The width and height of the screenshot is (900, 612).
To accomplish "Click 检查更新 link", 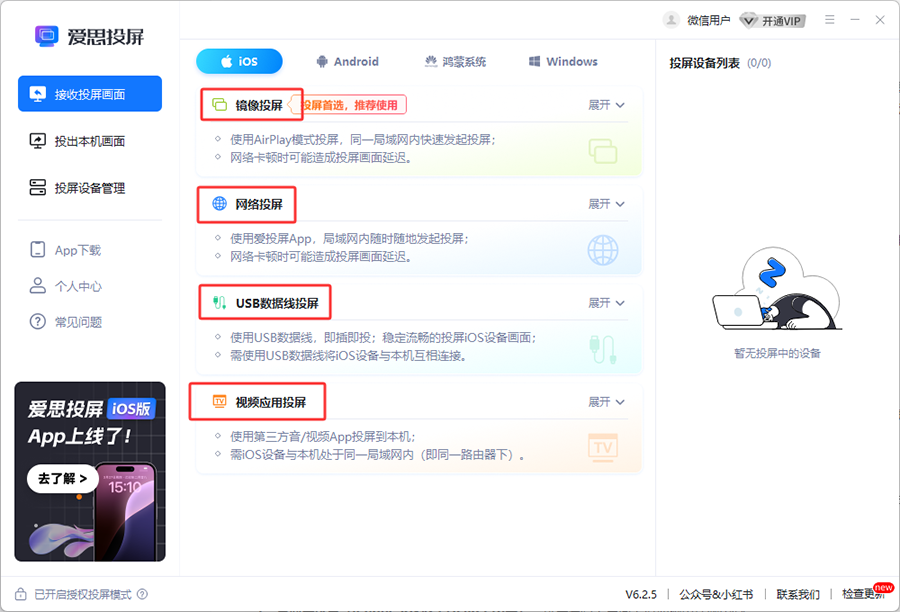I will tap(863, 594).
